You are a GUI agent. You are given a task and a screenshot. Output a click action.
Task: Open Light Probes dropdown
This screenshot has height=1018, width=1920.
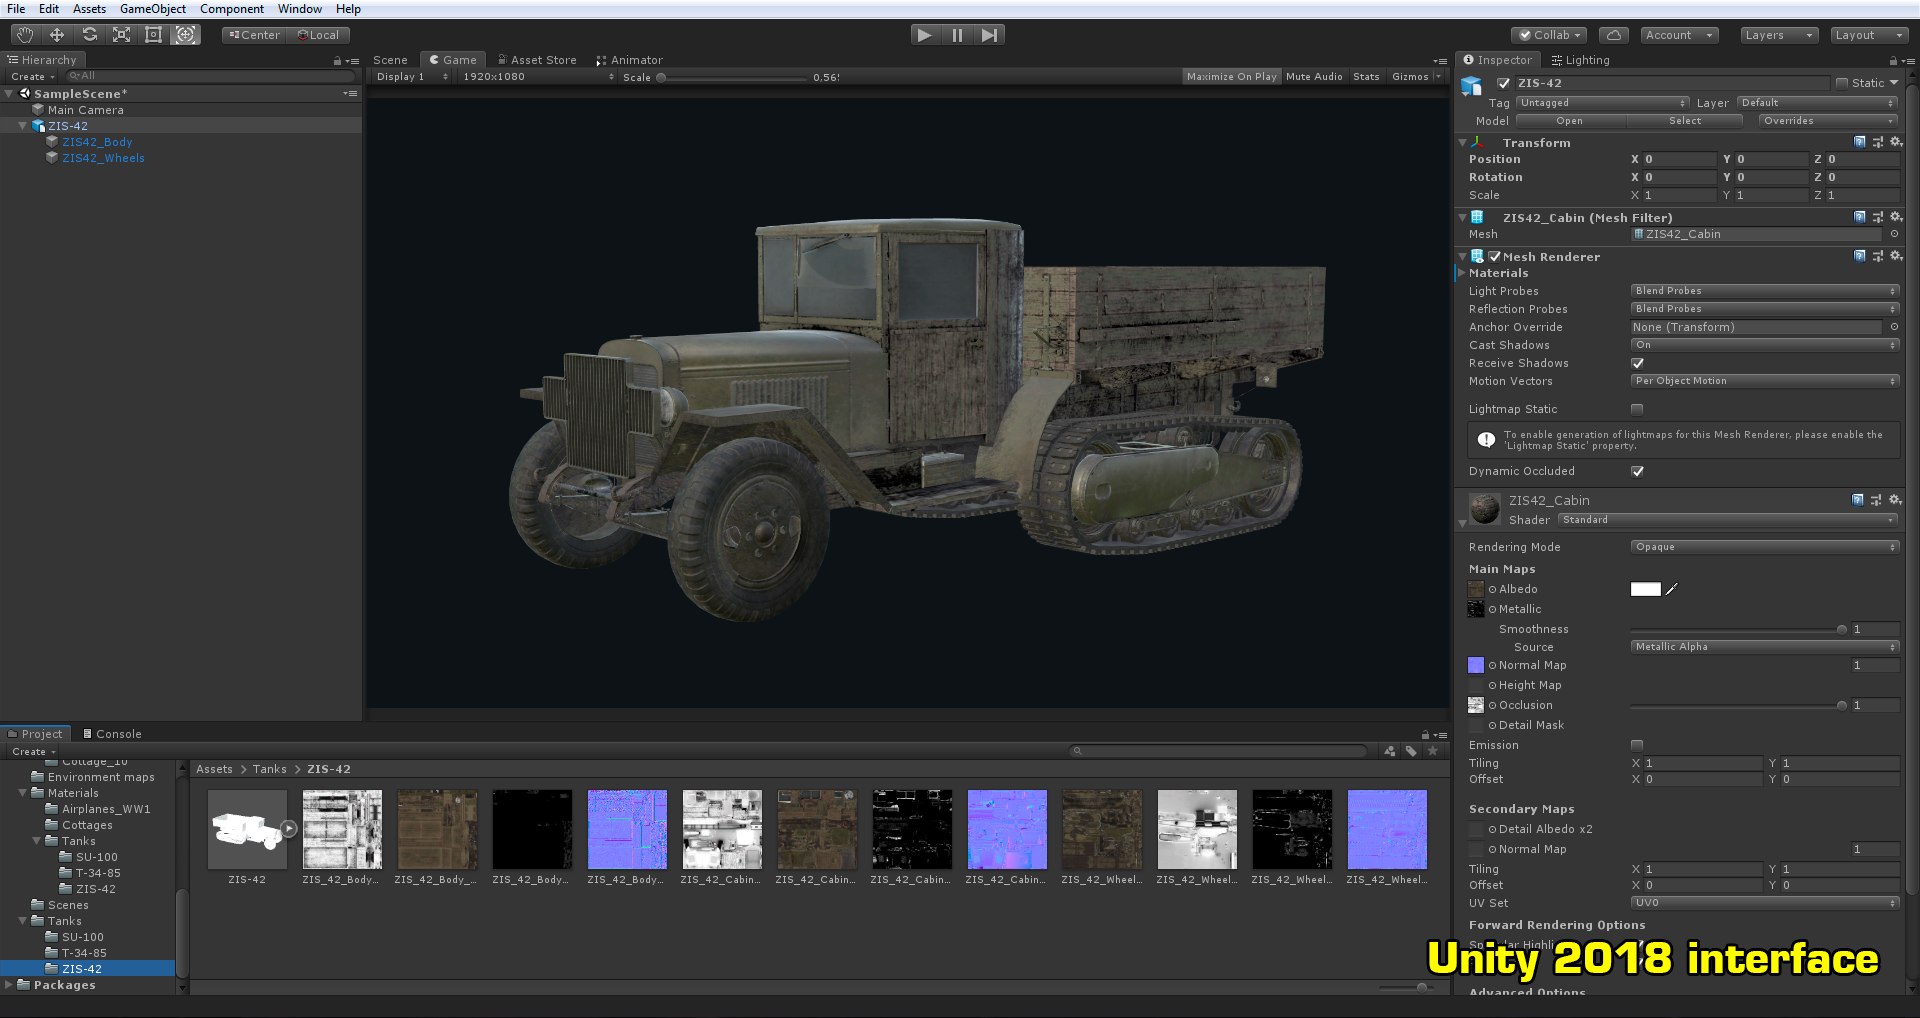pos(1765,291)
